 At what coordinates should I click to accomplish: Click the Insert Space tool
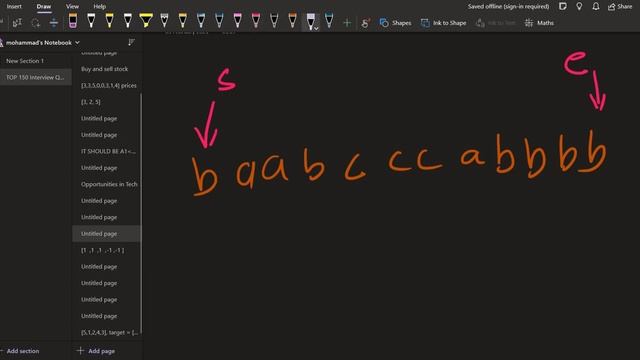[53, 23]
